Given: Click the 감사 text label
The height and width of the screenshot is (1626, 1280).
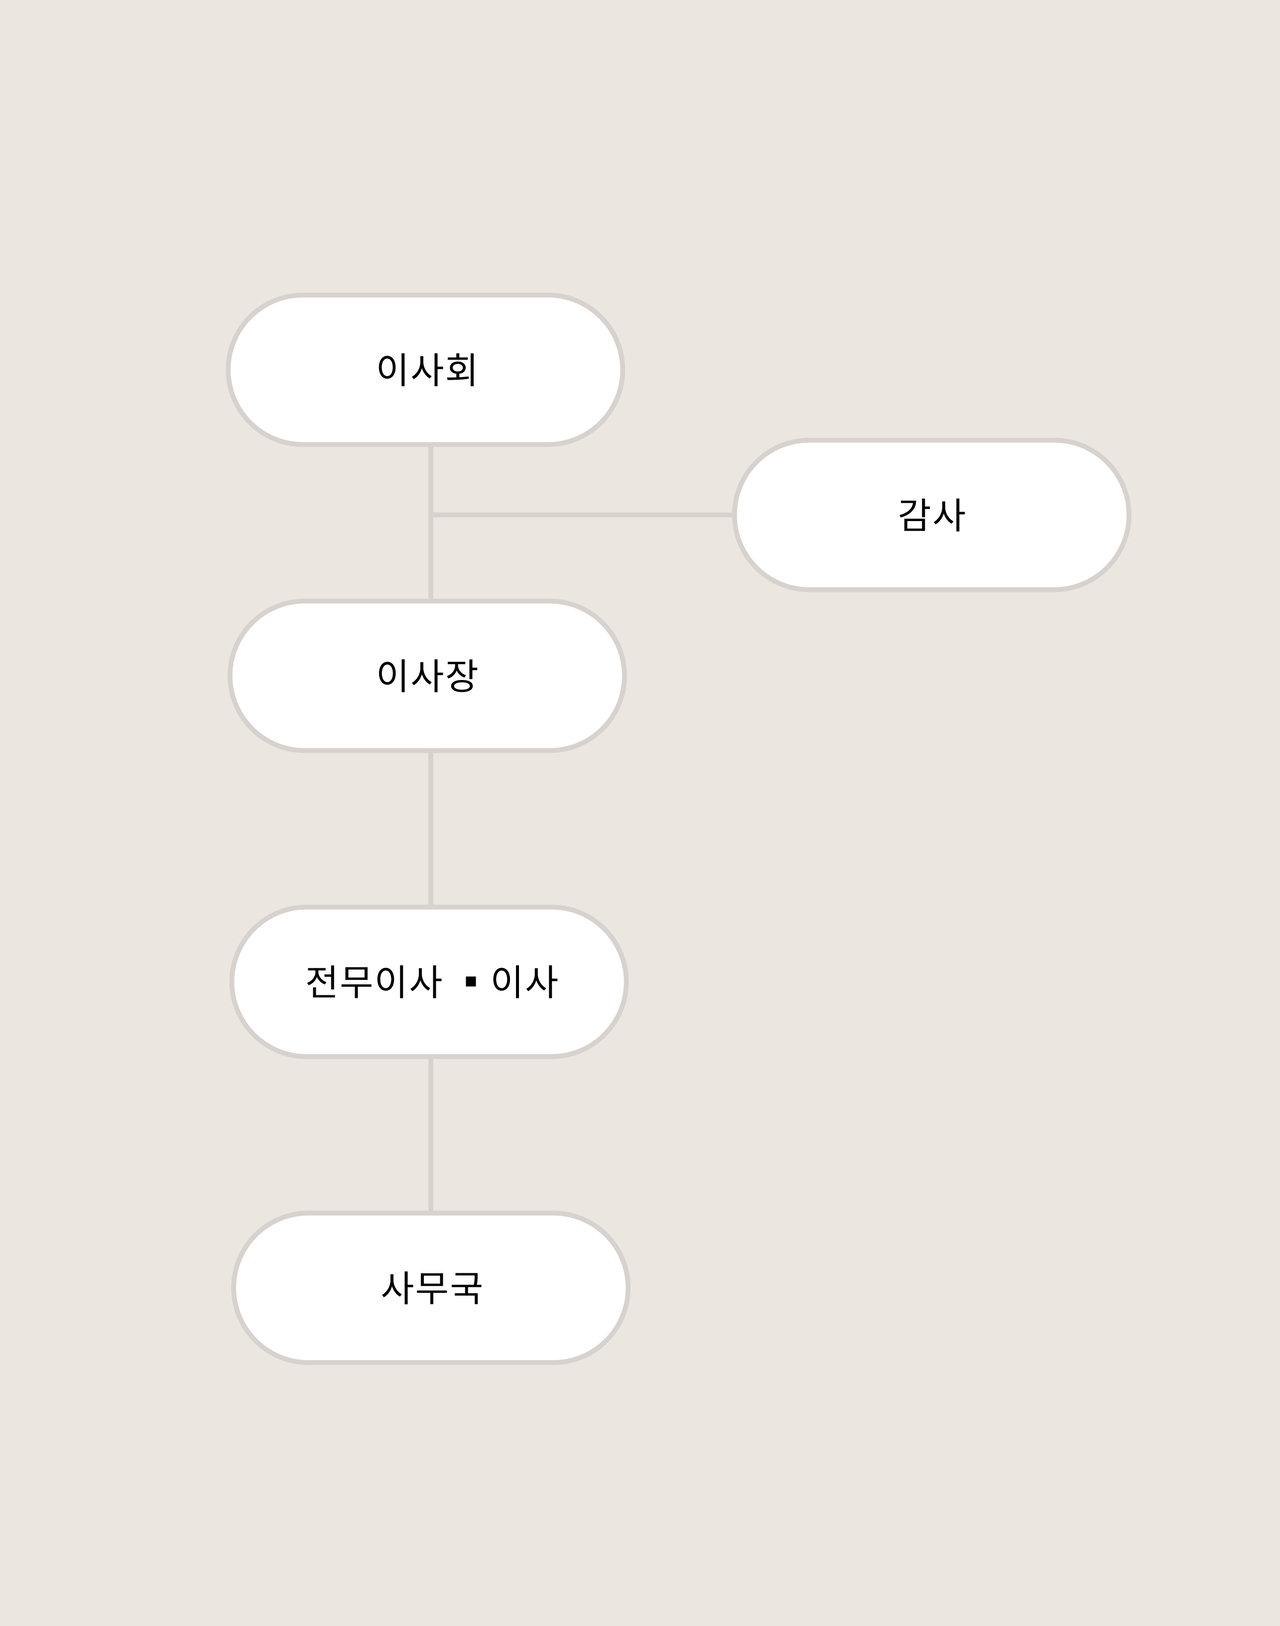Looking at the screenshot, I should pyautogui.click(x=931, y=515).
